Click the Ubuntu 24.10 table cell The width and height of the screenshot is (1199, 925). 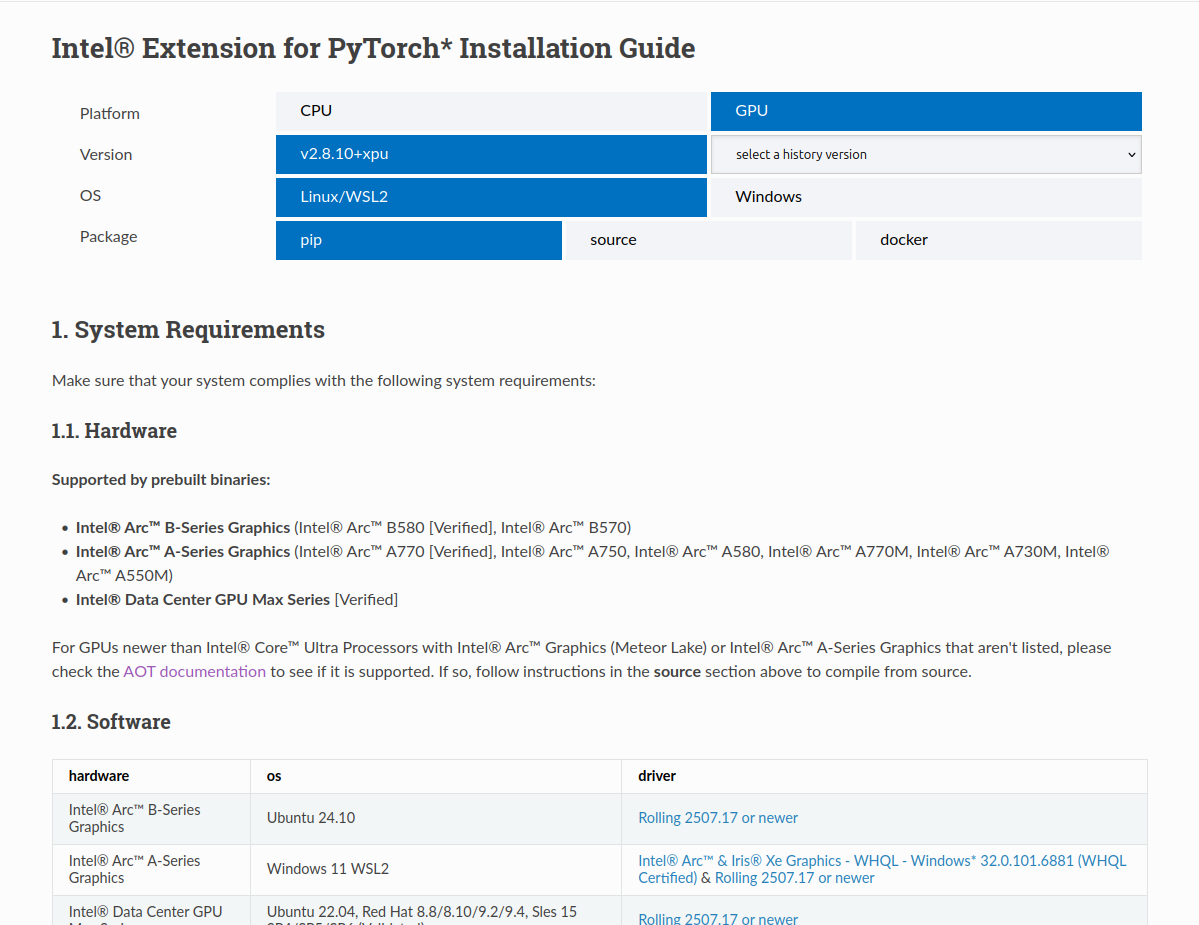436,819
